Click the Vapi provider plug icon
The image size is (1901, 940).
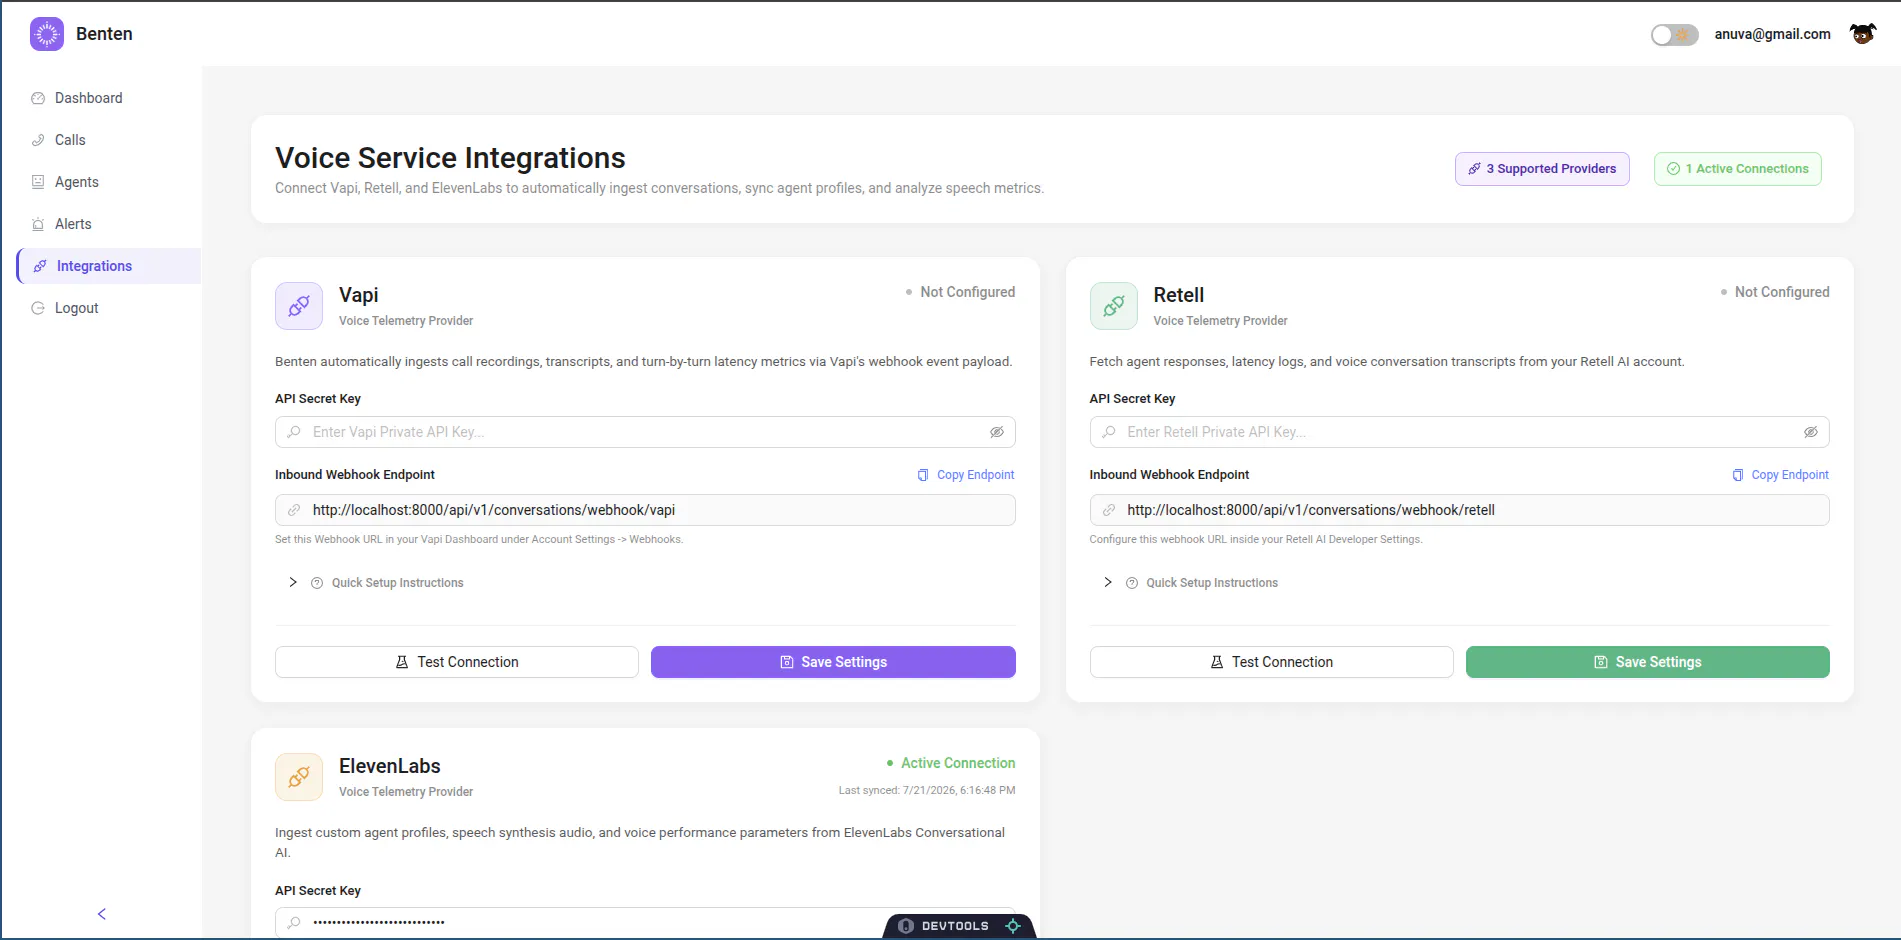coord(299,306)
